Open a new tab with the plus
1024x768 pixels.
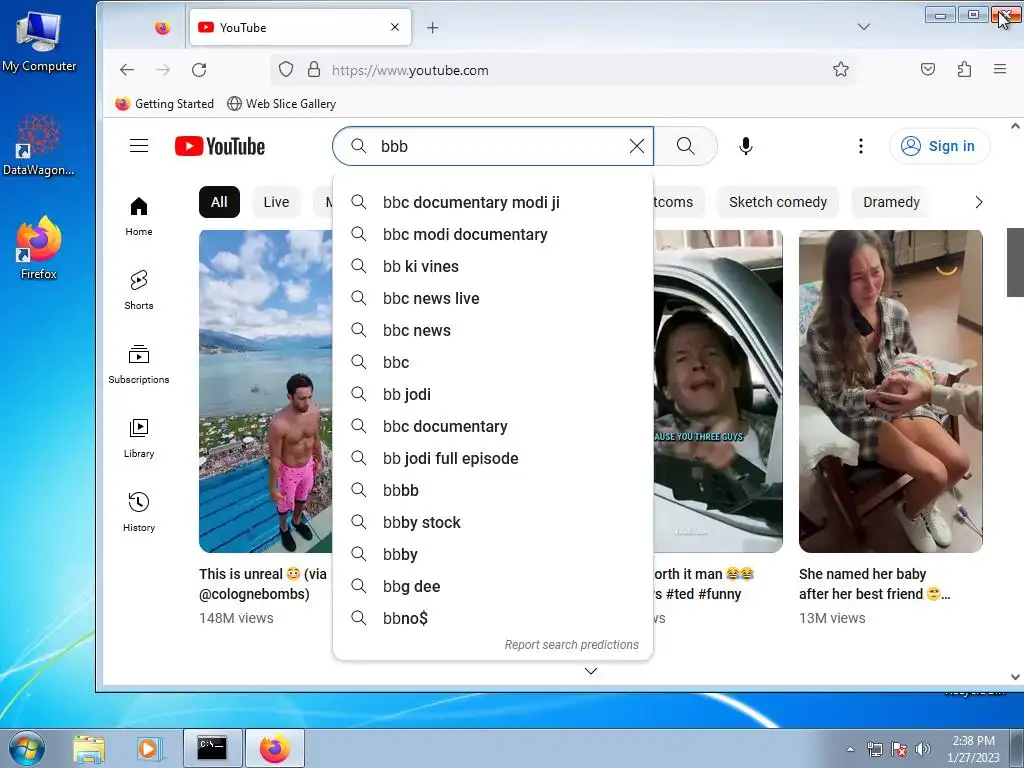coord(432,27)
